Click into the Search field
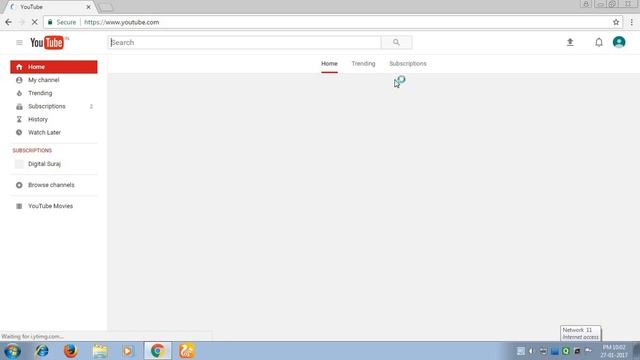 click(244, 42)
